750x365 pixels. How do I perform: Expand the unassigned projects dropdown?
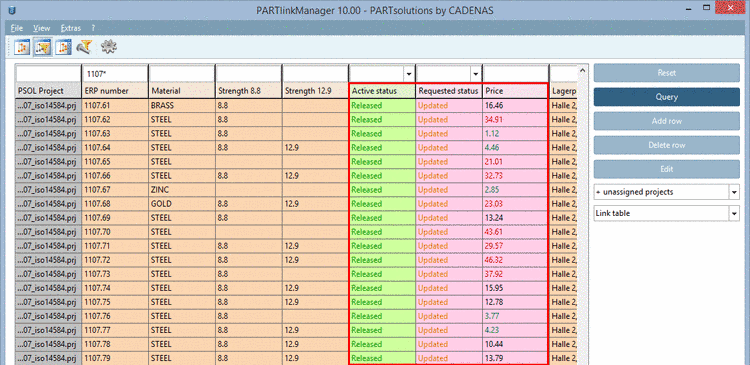point(734,192)
